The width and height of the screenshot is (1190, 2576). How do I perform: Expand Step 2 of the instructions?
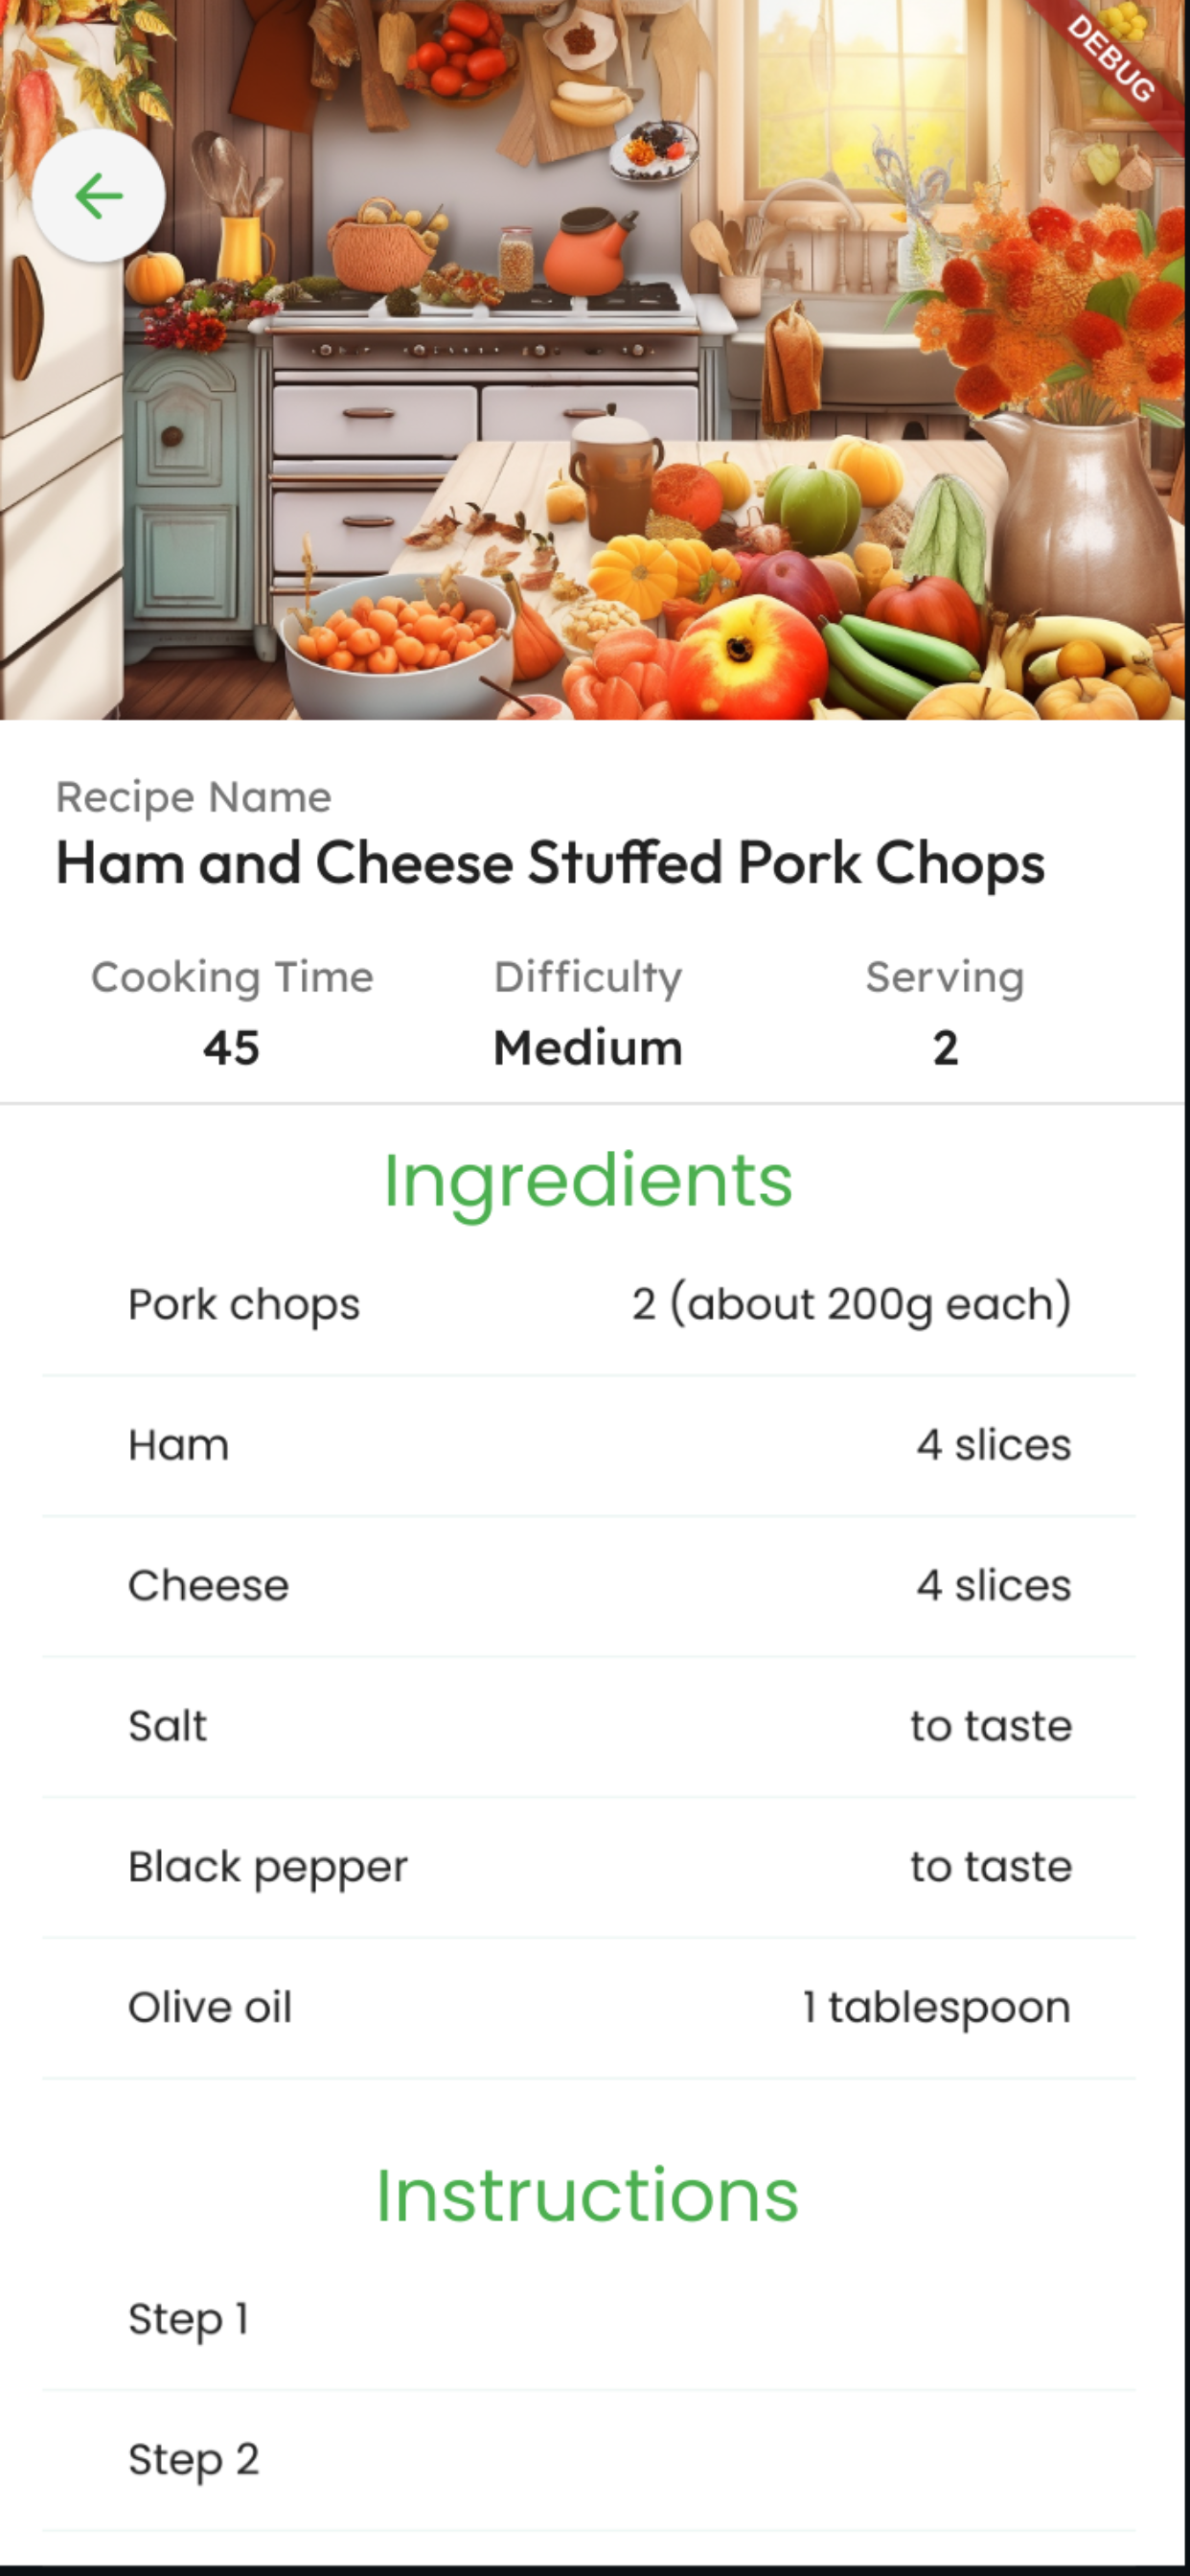(589, 2460)
